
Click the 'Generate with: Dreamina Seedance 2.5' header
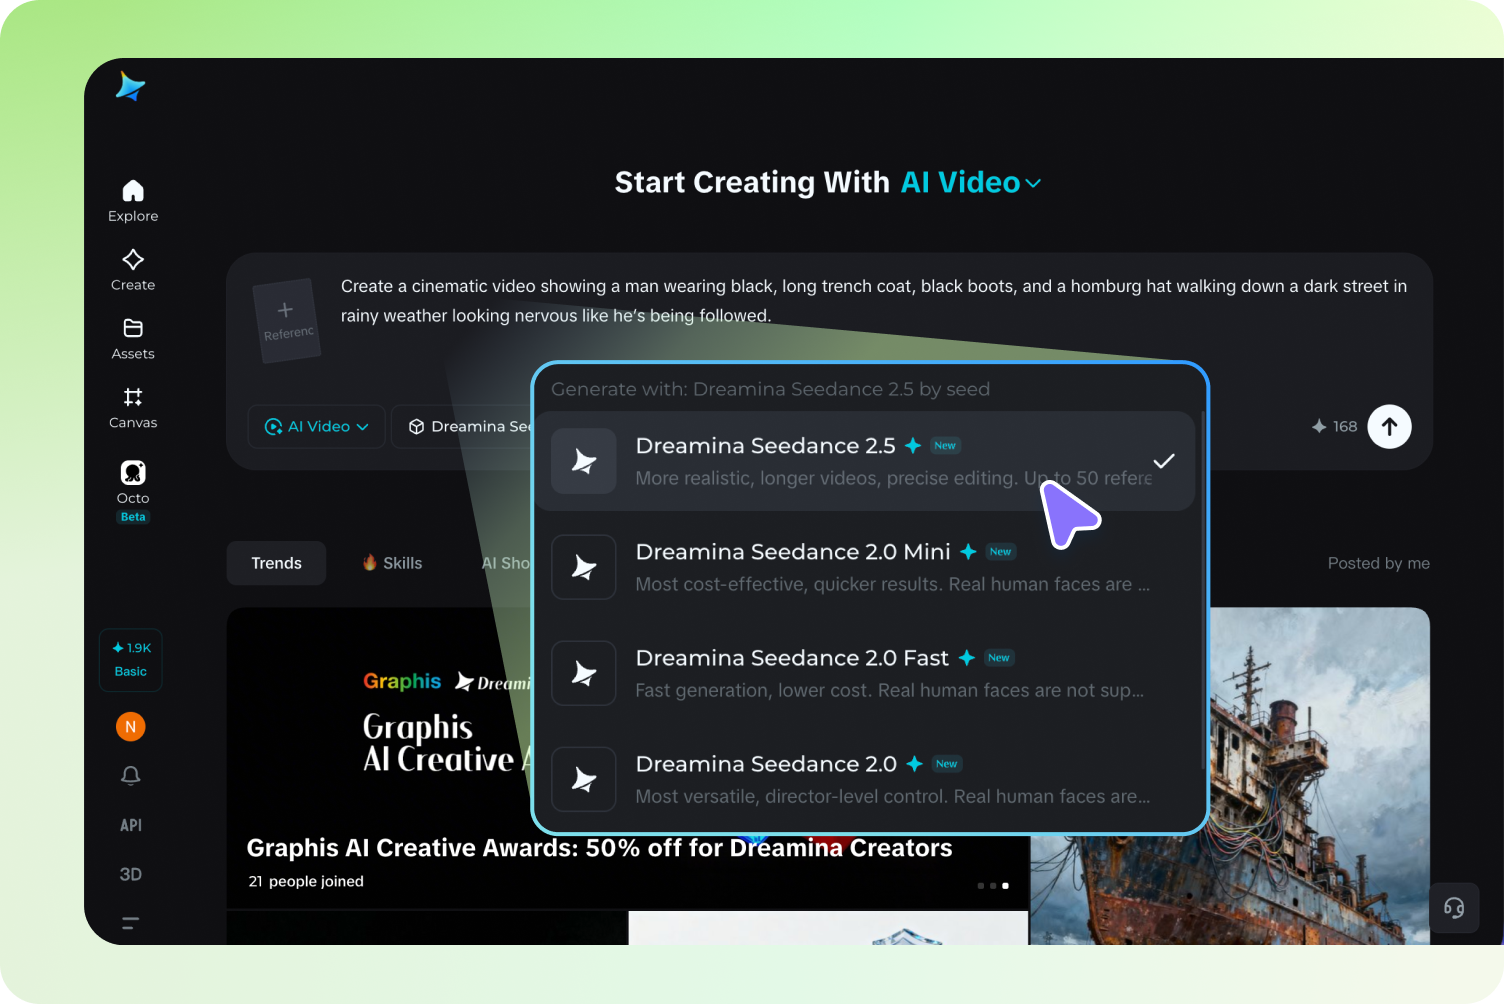[x=771, y=389]
